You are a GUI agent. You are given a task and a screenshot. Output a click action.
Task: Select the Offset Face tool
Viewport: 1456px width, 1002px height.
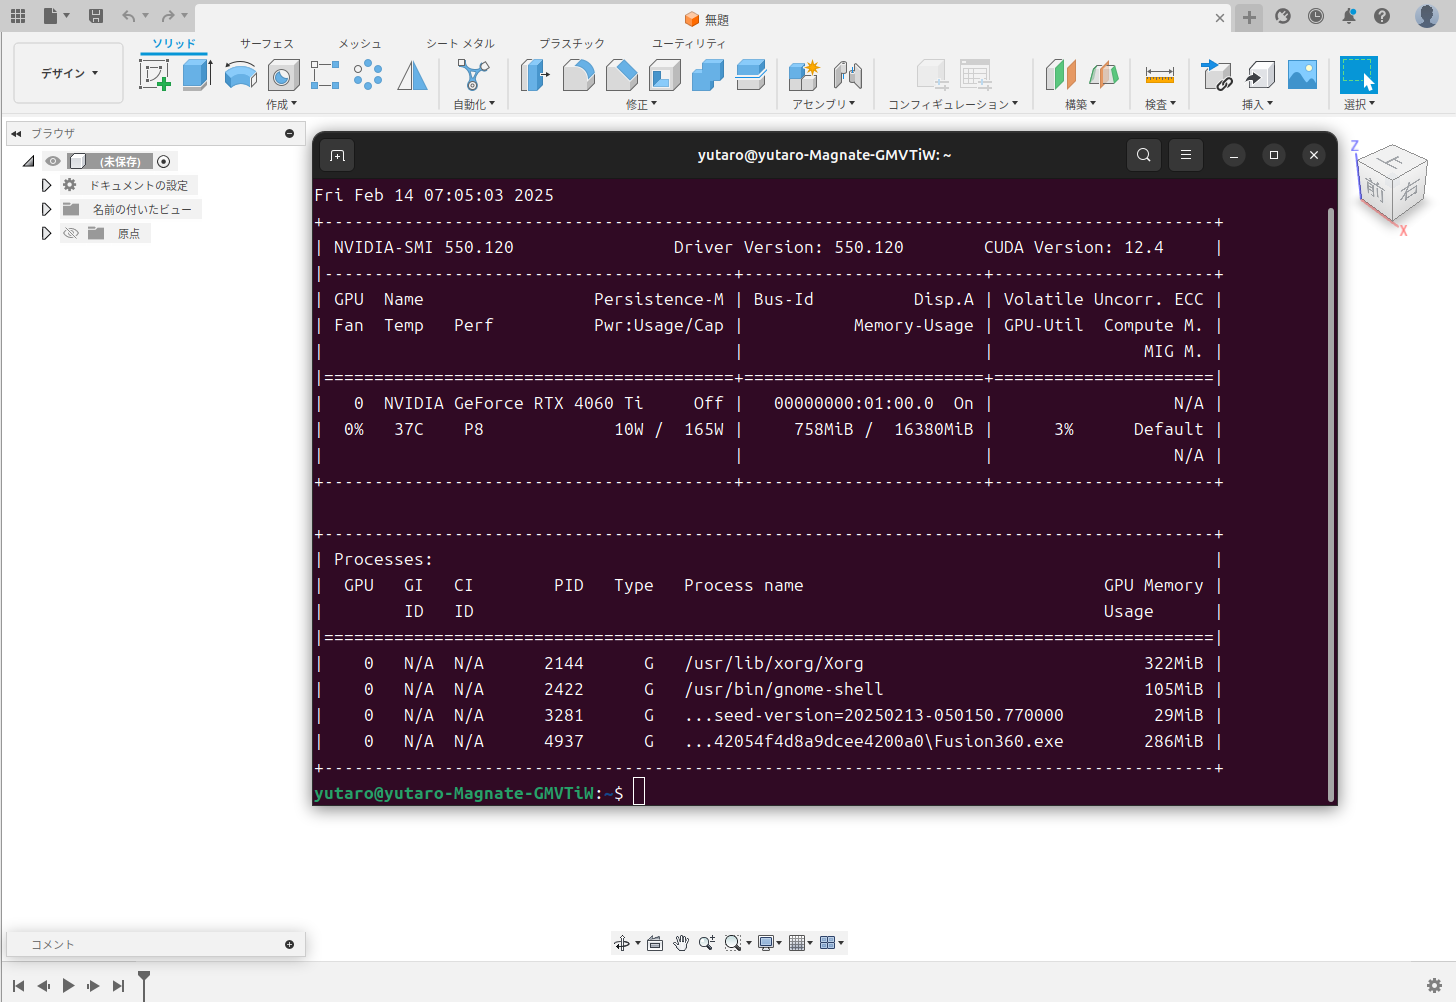tap(750, 75)
